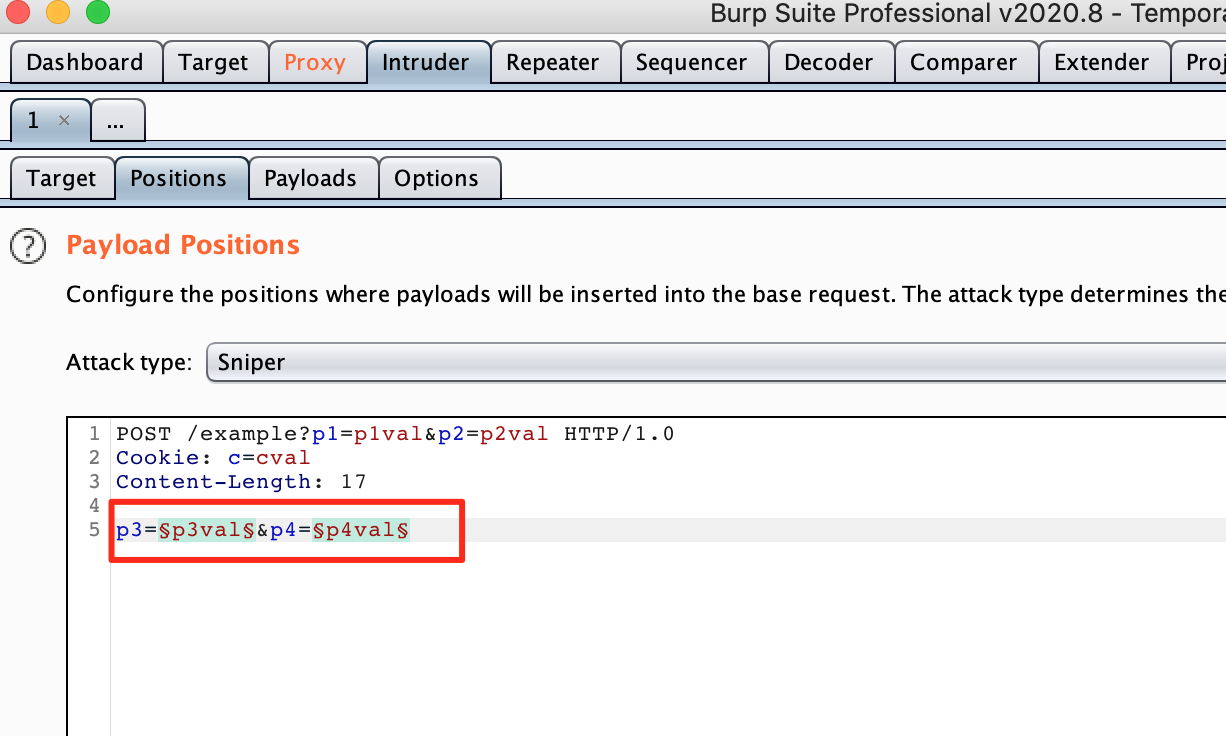Select Intruder attack tab 1
Screen dimensions: 1226x736
coord(34,120)
